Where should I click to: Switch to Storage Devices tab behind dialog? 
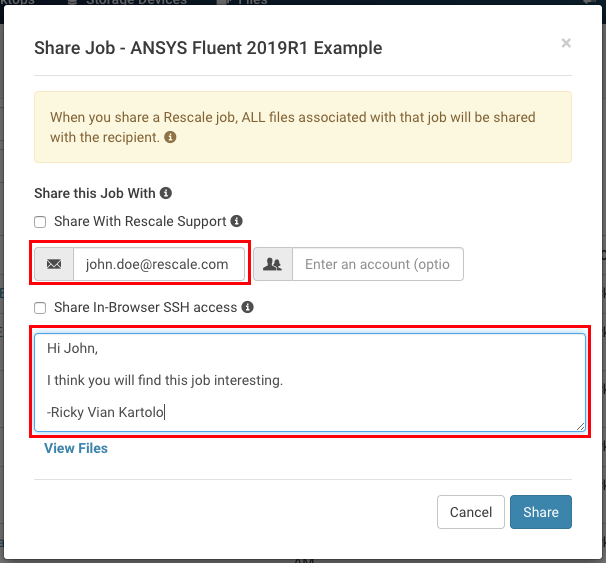[128, 2]
